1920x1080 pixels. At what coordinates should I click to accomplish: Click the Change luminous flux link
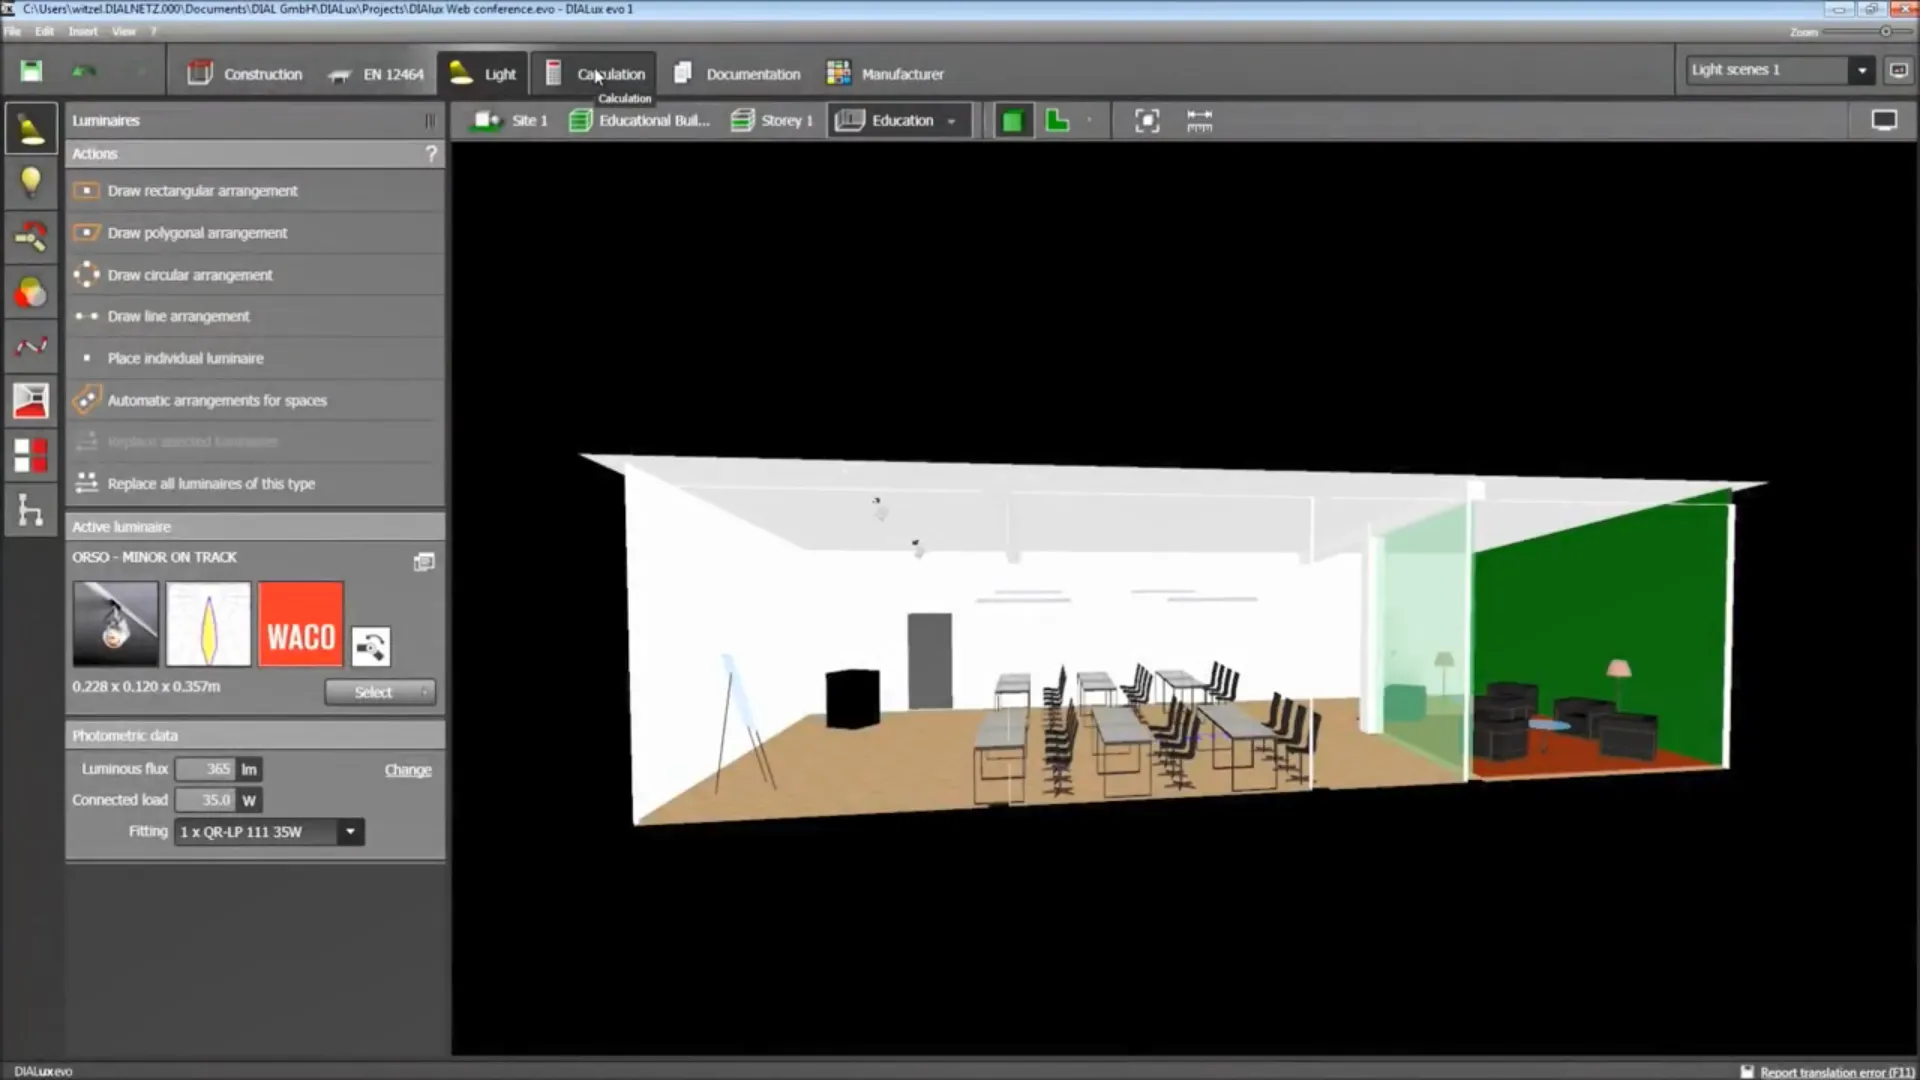point(408,770)
